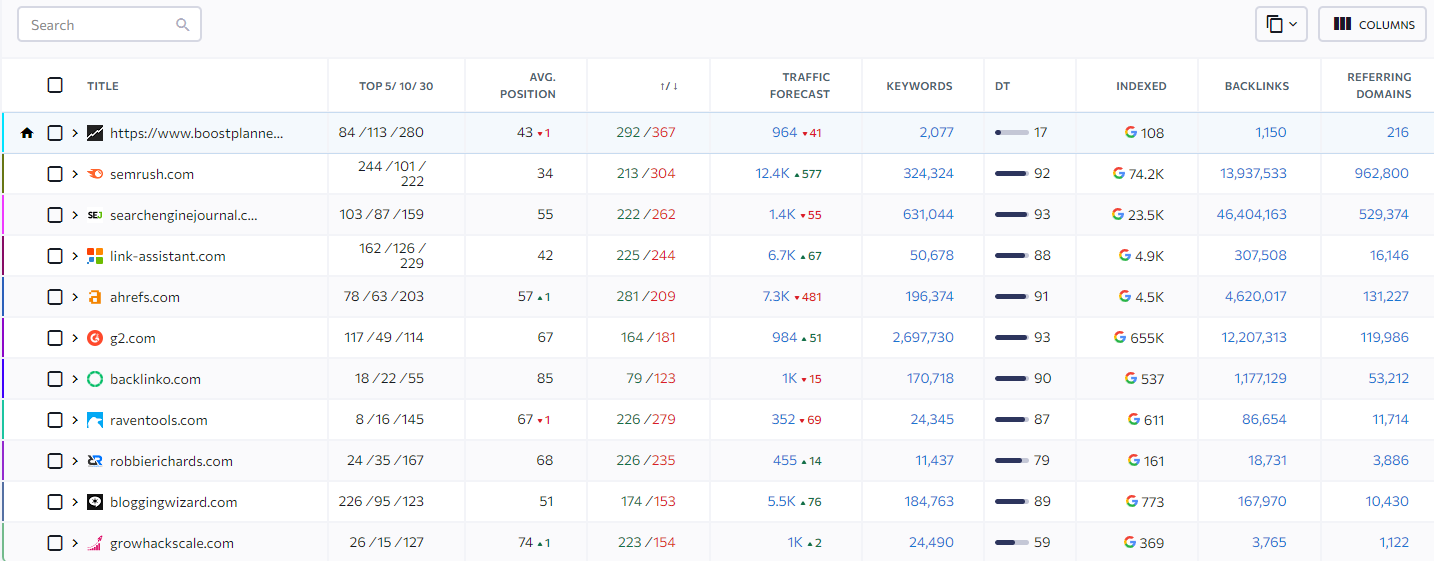Click the semrush.com favicon icon
The image size is (1434, 561).
(95, 174)
